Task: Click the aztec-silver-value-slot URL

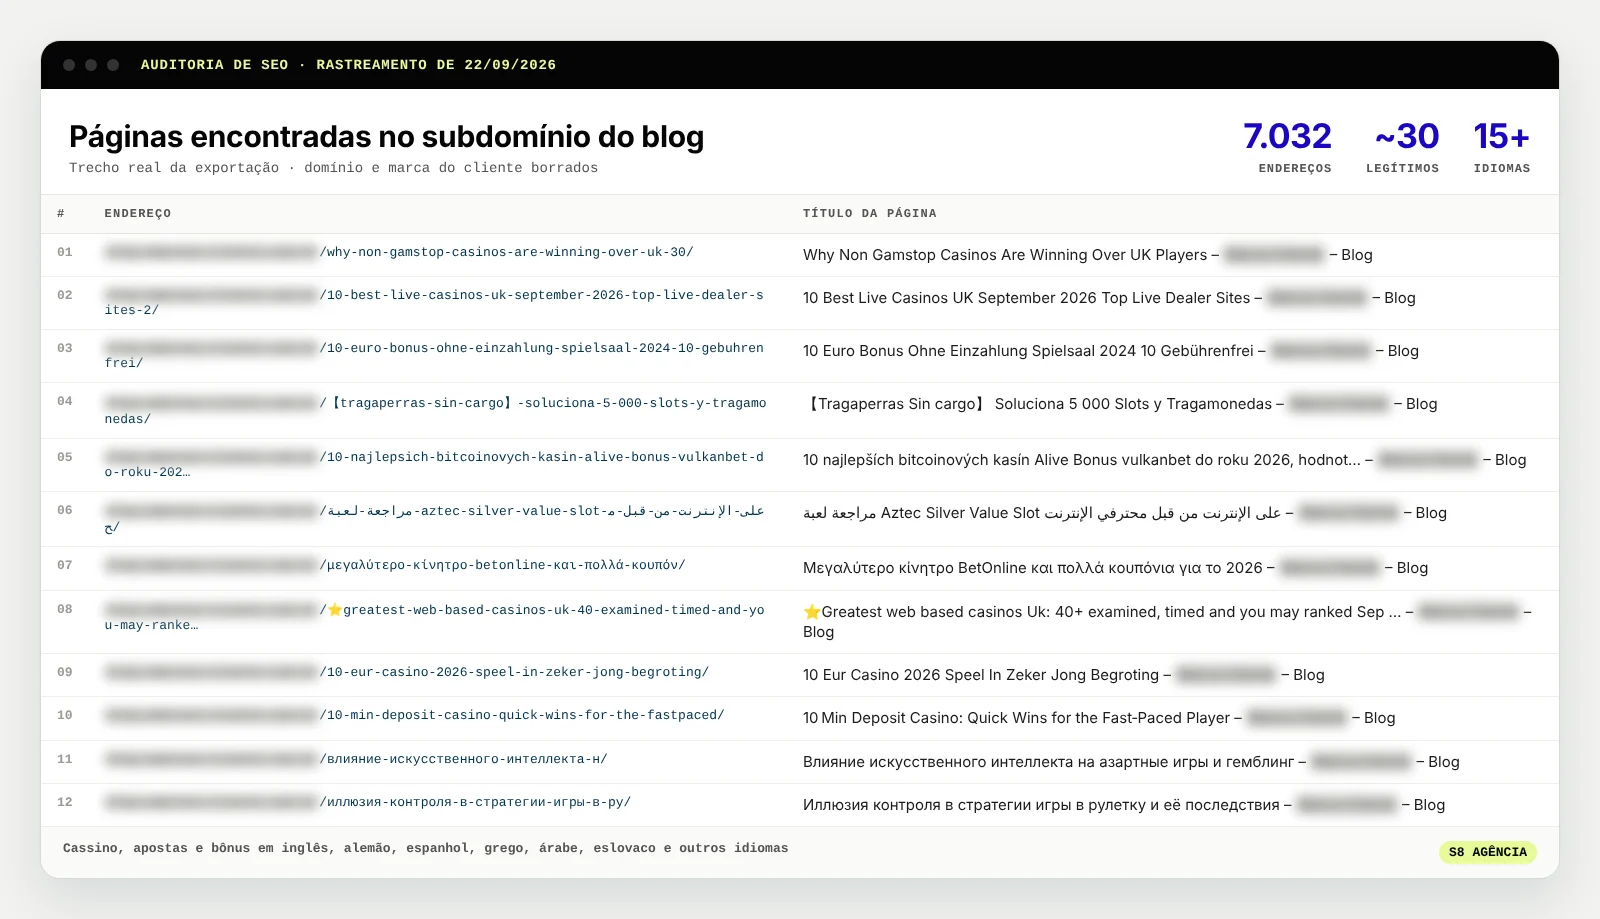Action: [435, 519]
